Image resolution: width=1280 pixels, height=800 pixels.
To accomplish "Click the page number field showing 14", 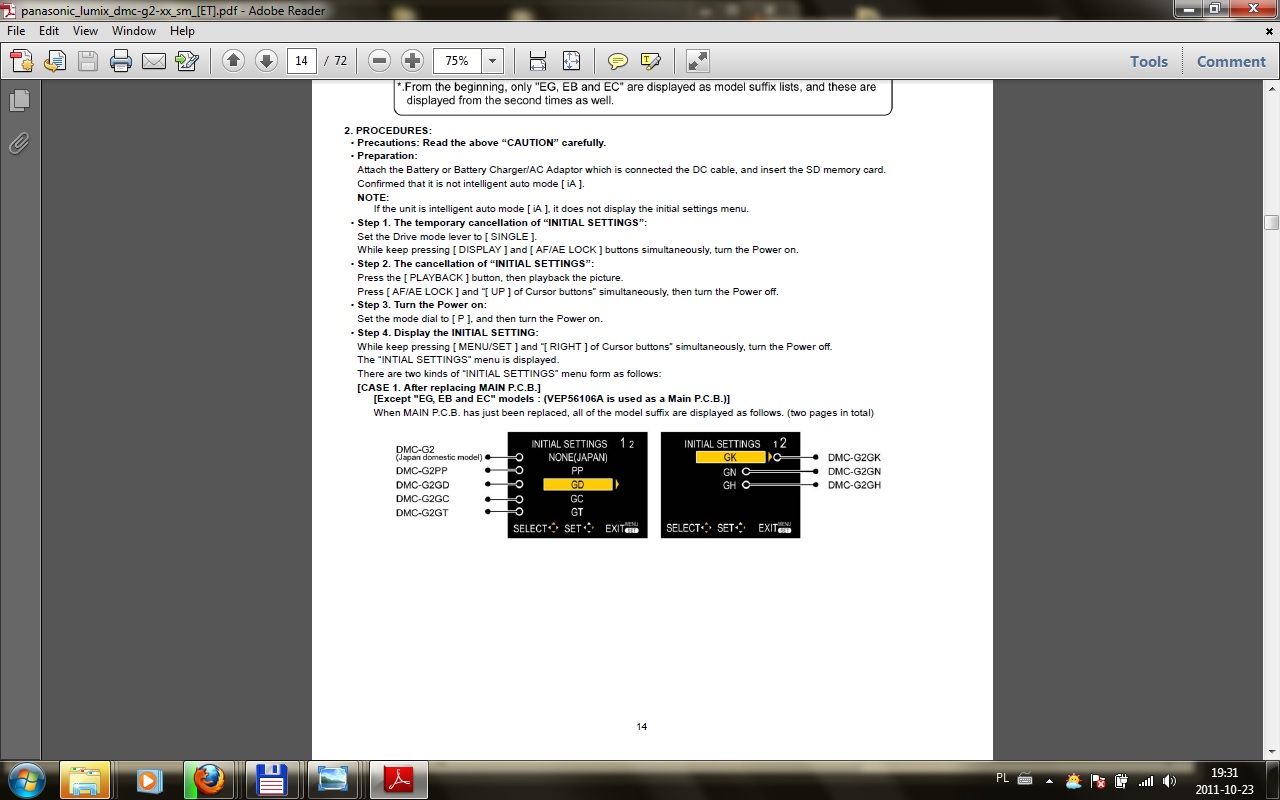I will tap(302, 61).
